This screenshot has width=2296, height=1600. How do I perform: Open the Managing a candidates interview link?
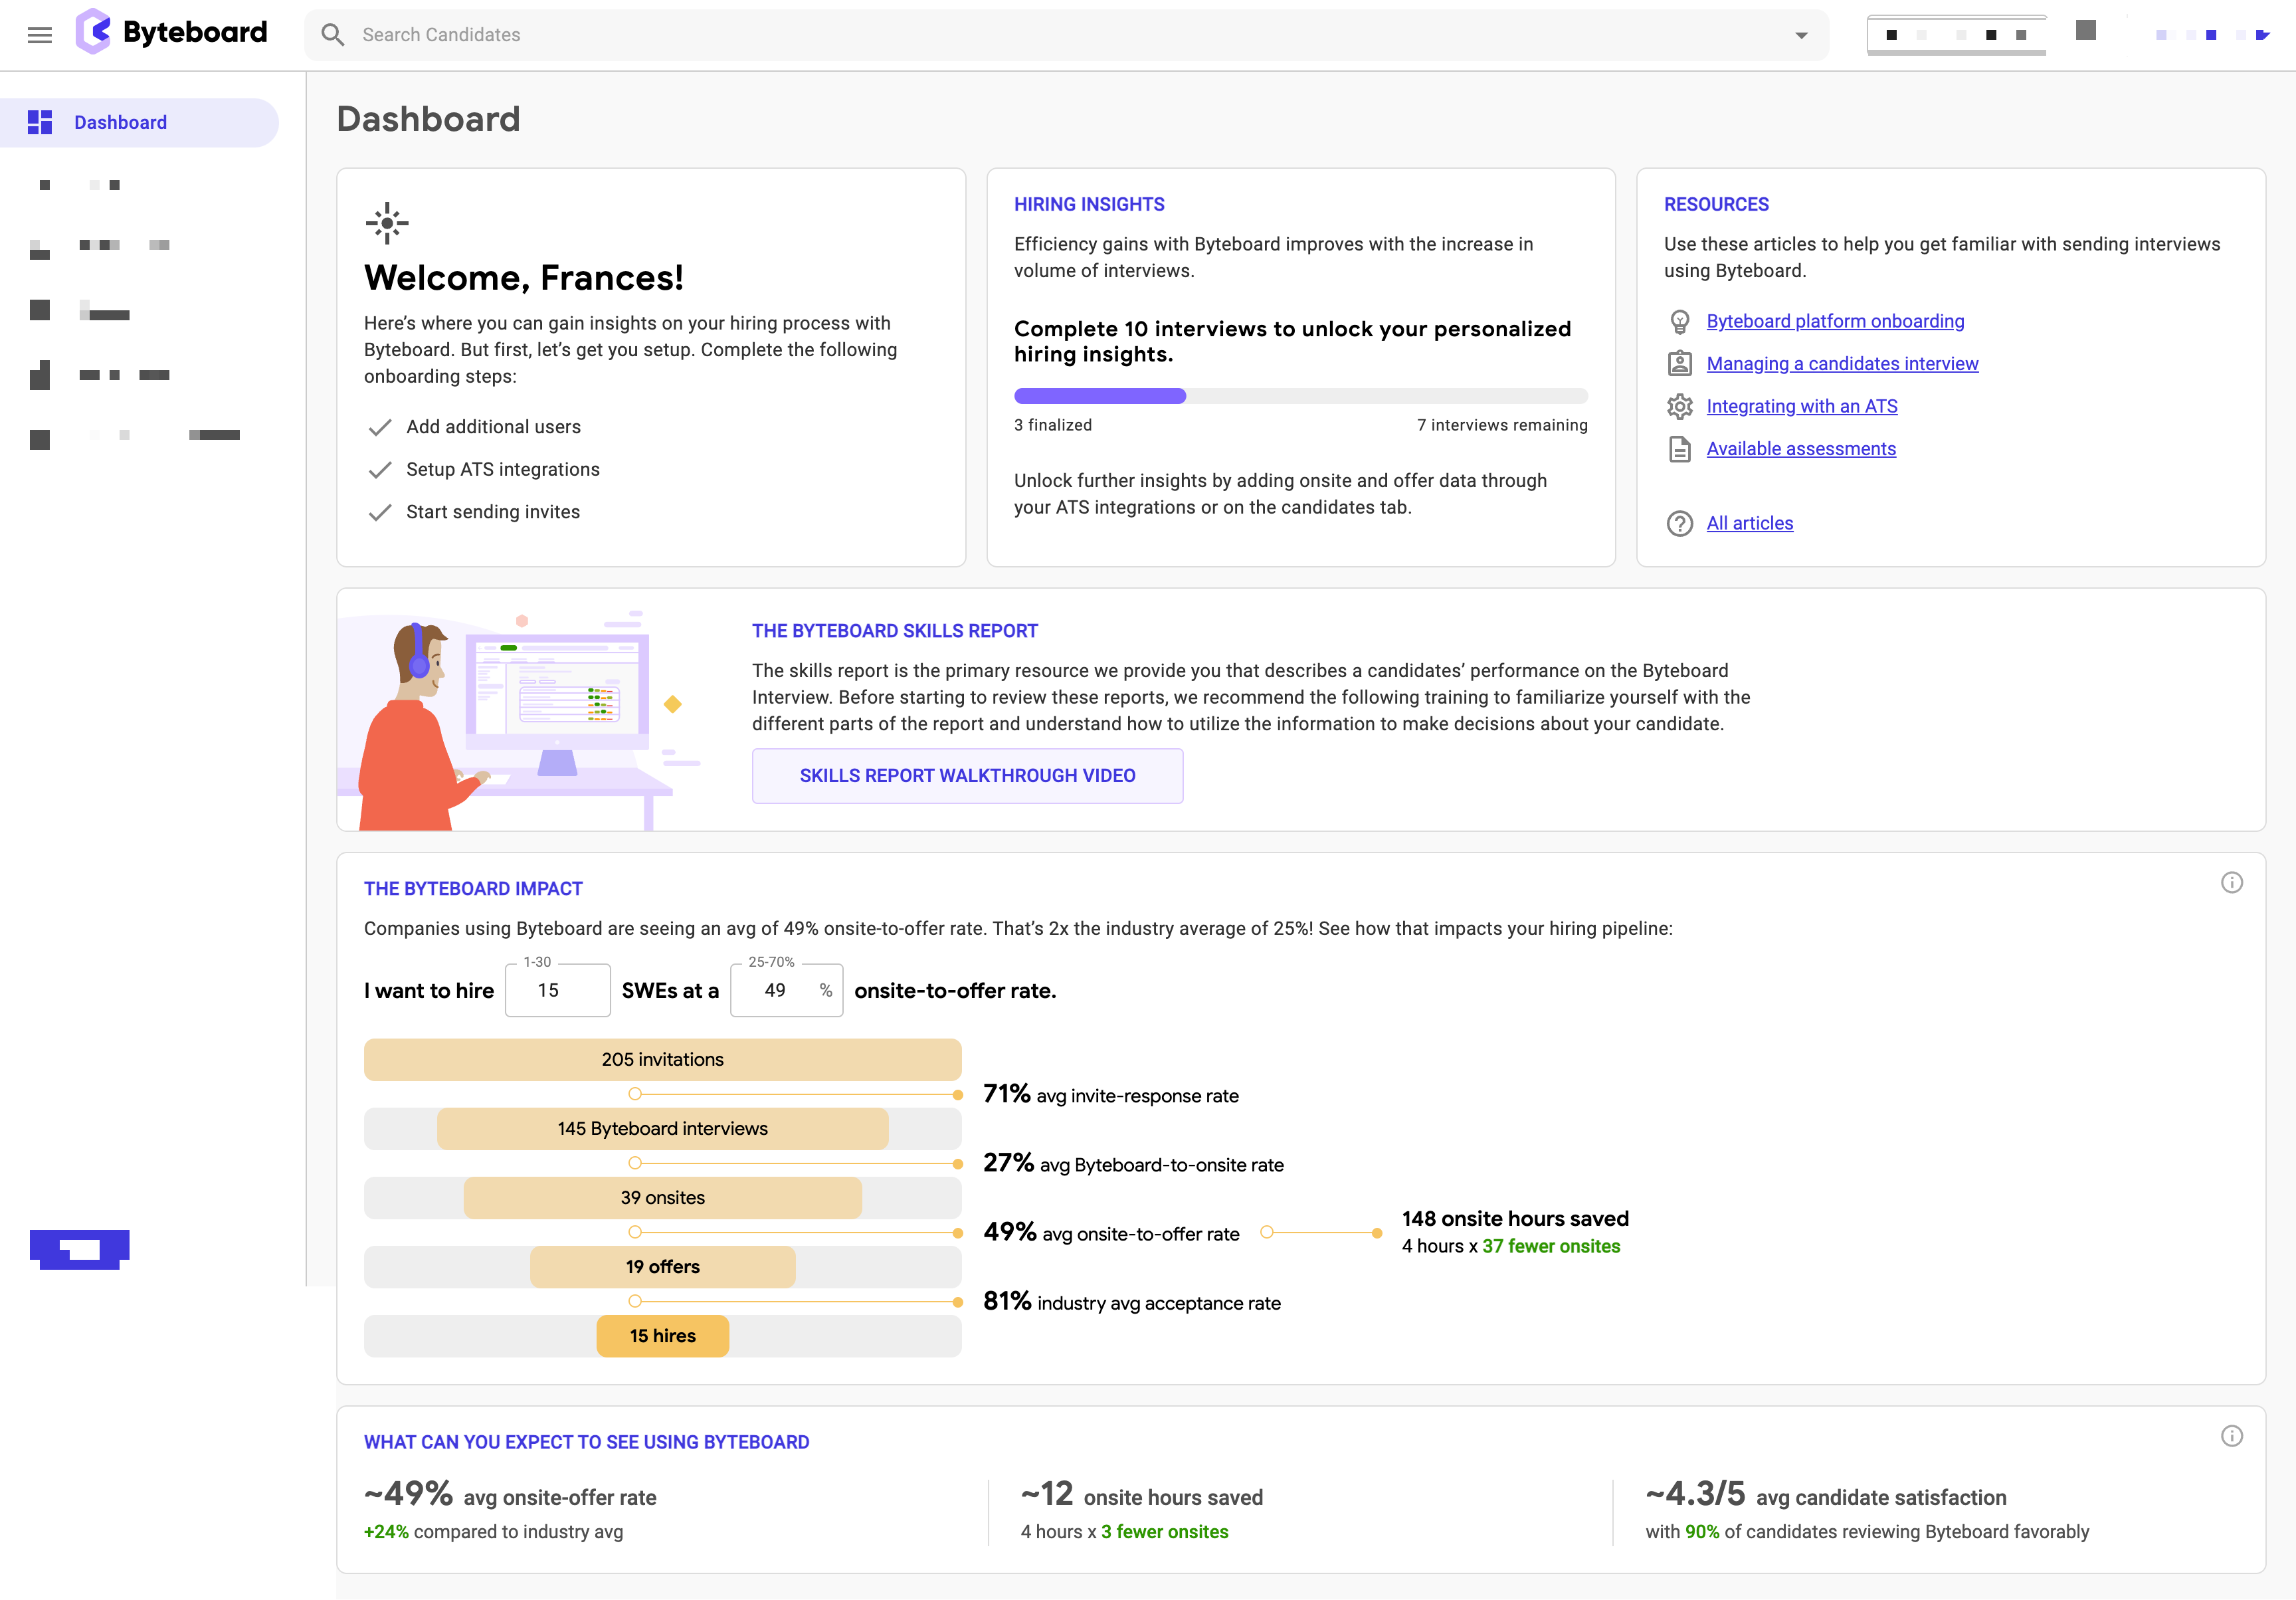click(1842, 364)
